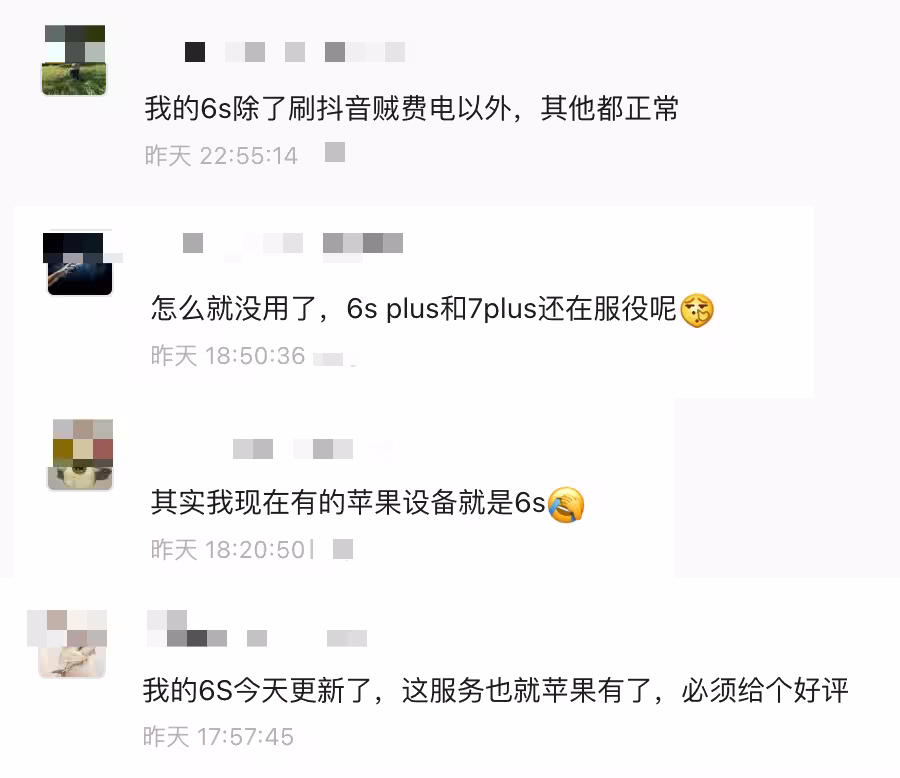Click timestamp 昨天 18:50:36

click(x=227, y=356)
